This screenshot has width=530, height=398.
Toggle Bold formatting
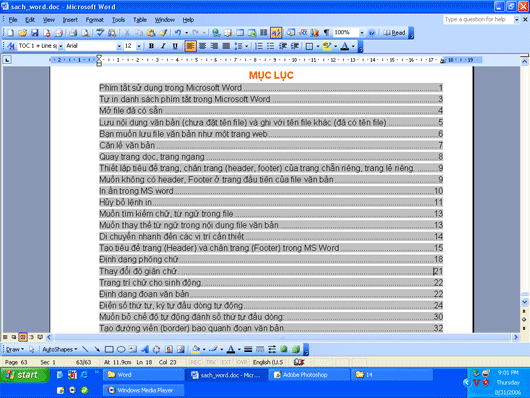151,46
